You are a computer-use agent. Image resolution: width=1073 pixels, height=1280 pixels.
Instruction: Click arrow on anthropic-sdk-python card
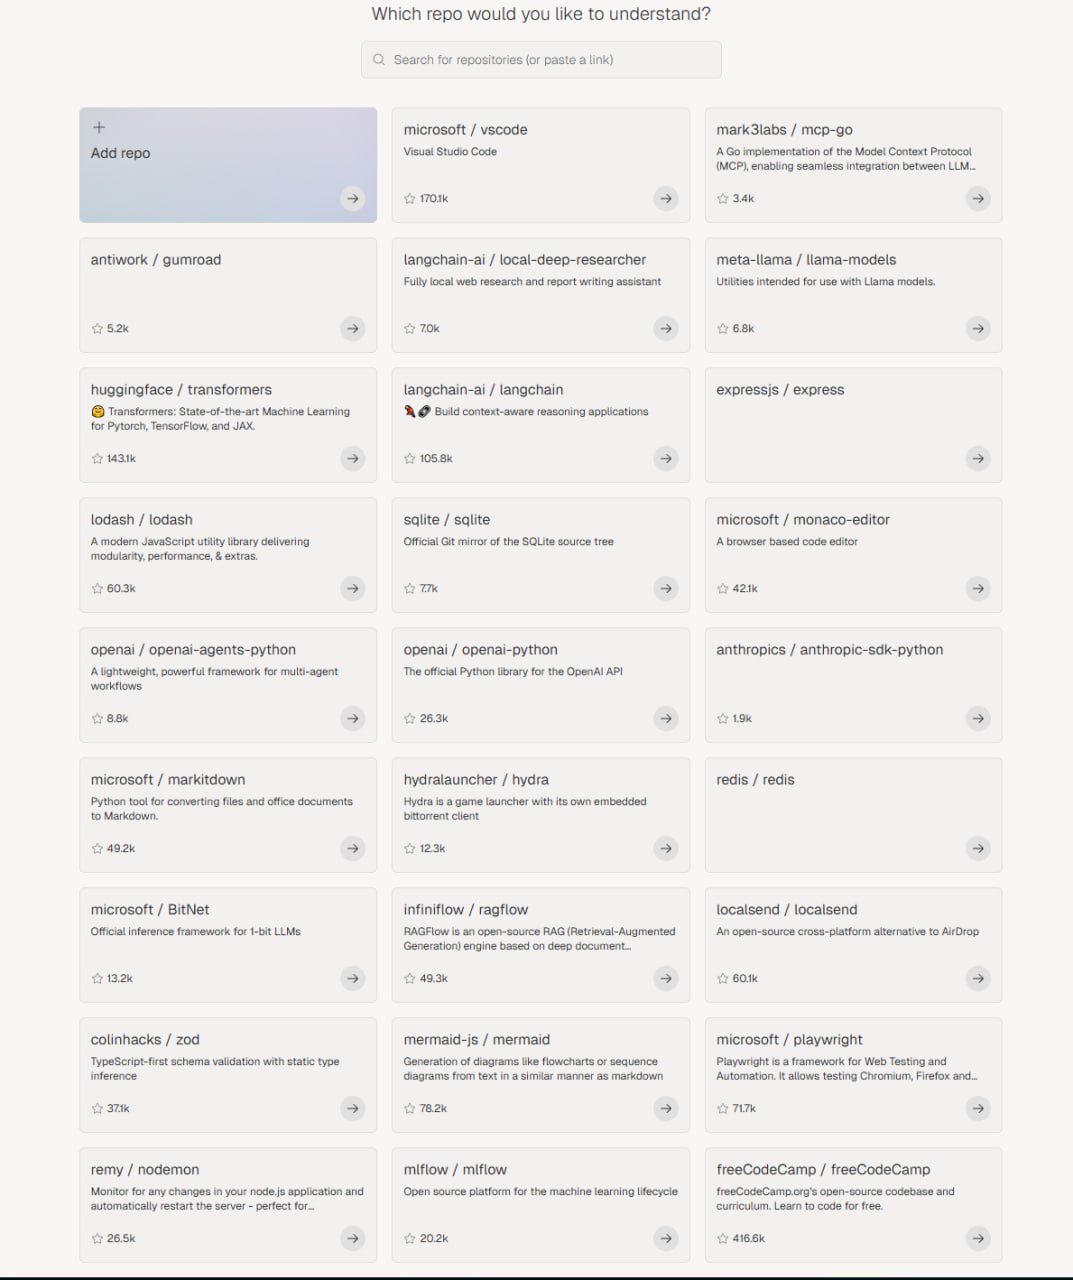[x=978, y=719]
